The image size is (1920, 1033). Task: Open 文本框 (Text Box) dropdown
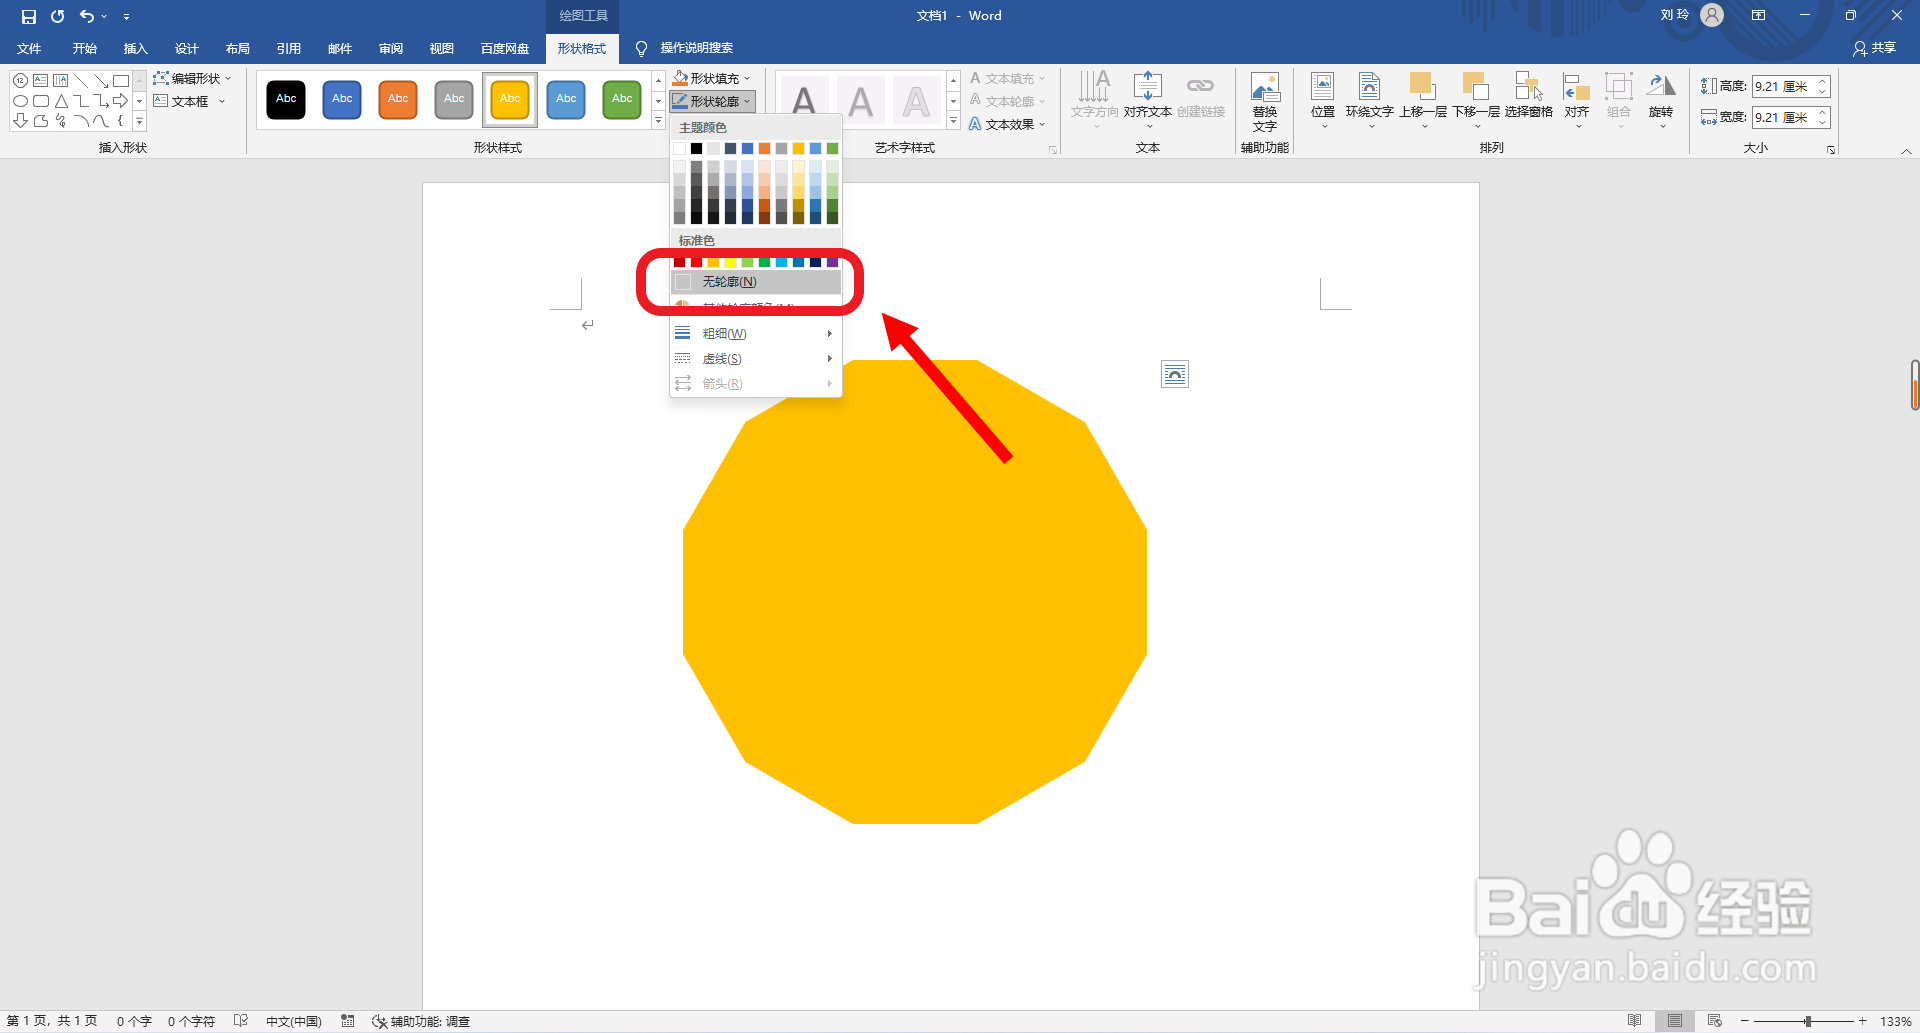click(x=189, y=101)
